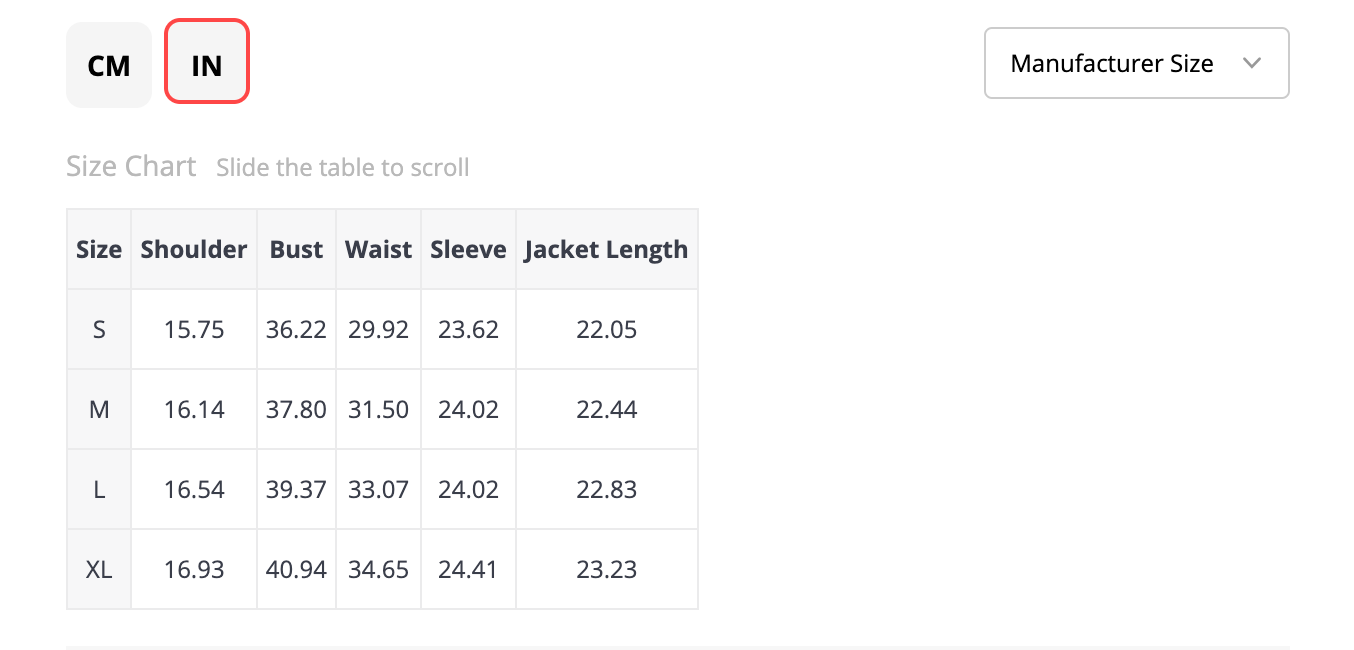
Task: Click the XL jacket length value 23.23
Action: click(607, 569)
